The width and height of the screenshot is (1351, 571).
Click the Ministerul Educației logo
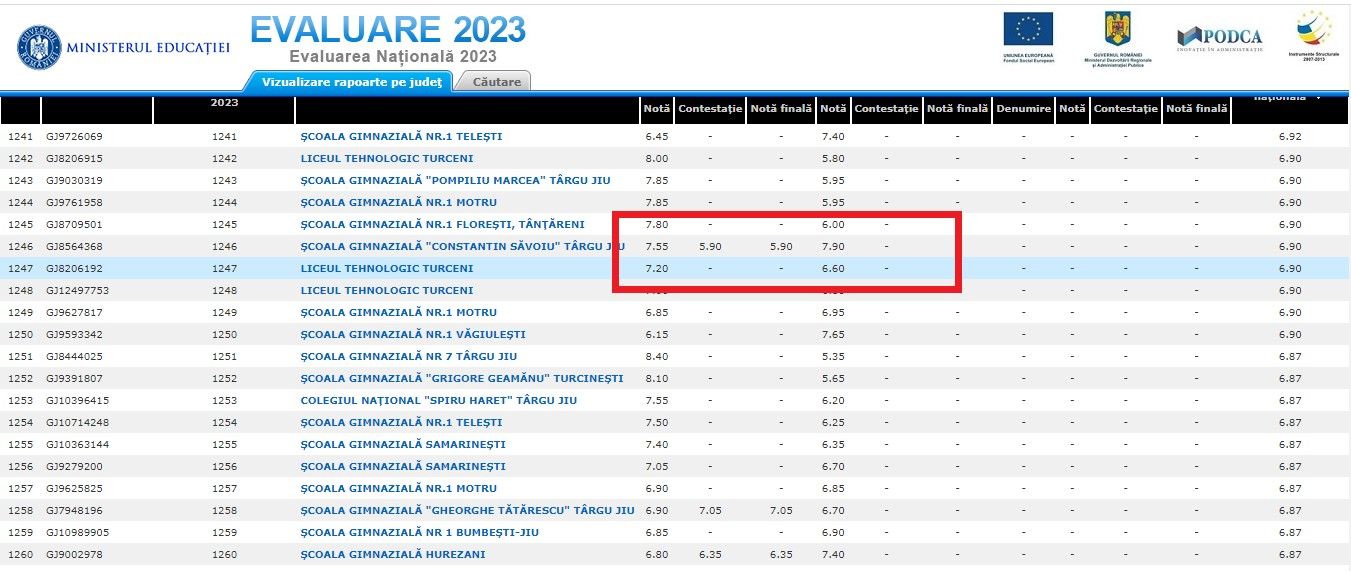click(122, 47)
